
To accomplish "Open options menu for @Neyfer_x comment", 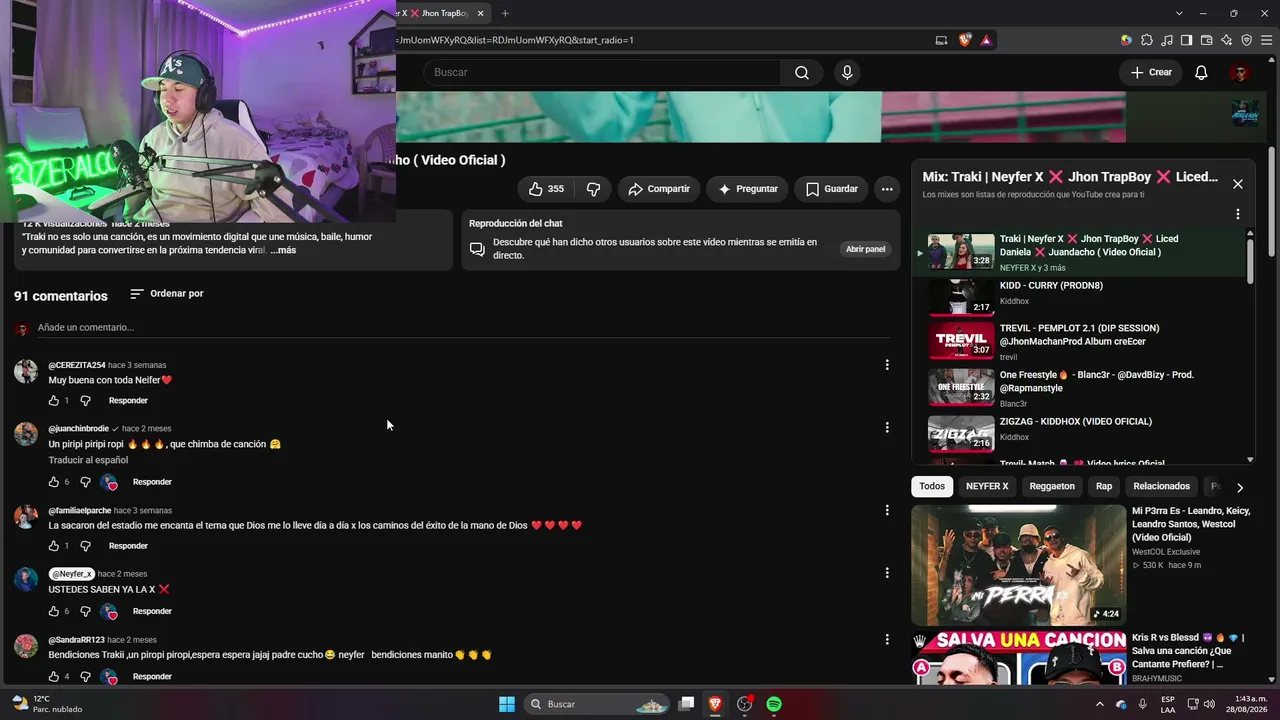I will coord(886,573).
